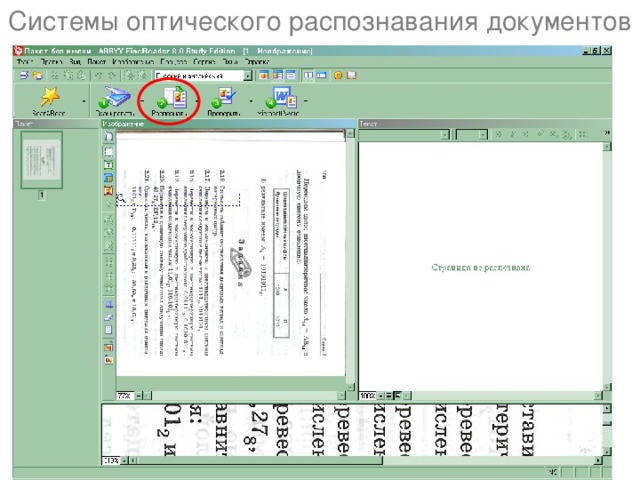Click the topmost icon of Image panel toolbar

tap(109, 136)
